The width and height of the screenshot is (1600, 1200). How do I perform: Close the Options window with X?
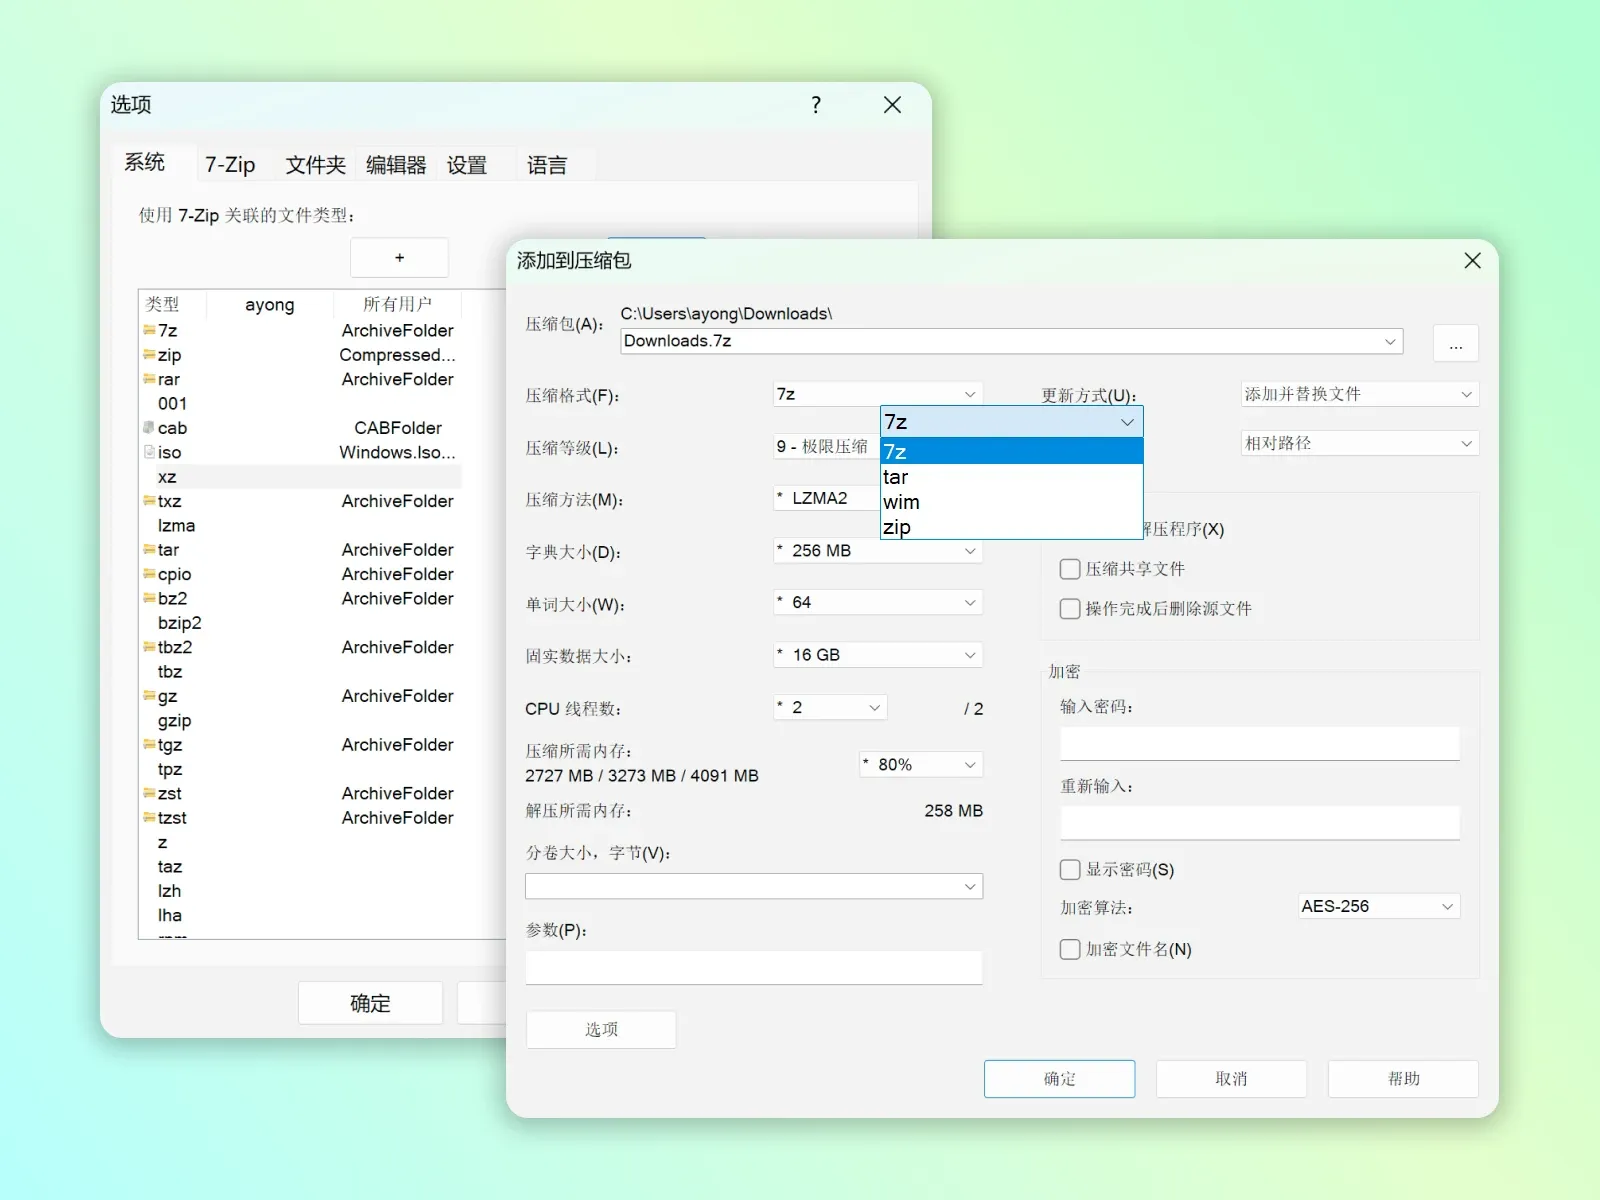[892, 105]
